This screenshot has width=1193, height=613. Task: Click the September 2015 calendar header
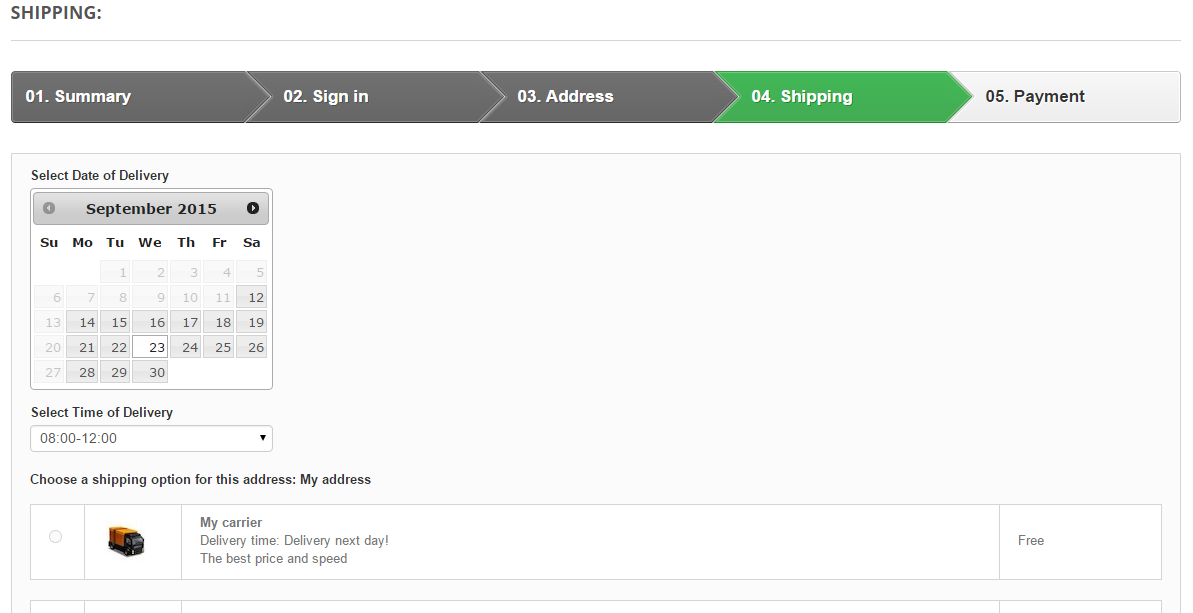tap(151, 208)
